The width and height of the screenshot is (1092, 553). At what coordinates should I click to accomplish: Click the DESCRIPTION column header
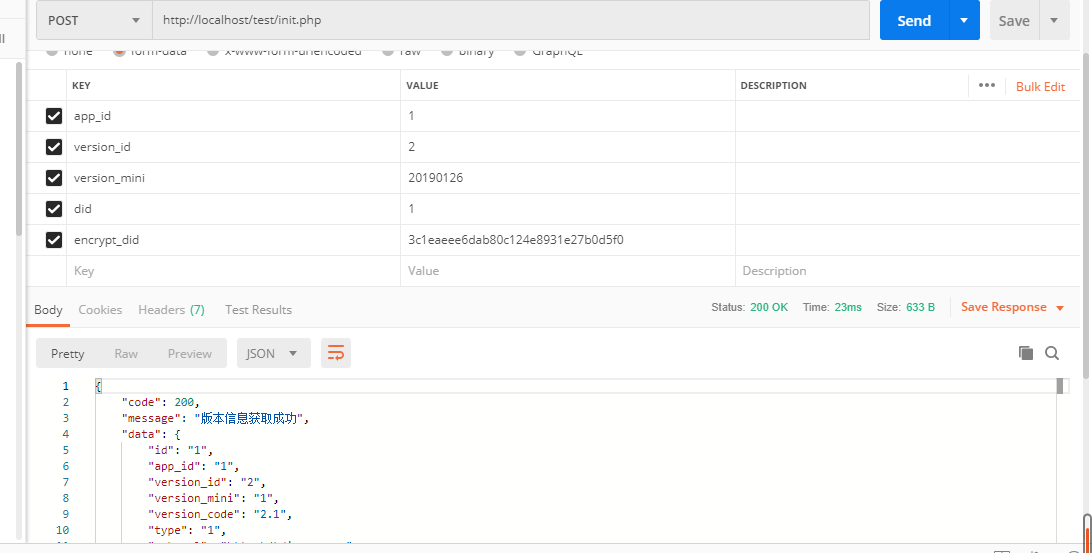(x=773, y=86)
